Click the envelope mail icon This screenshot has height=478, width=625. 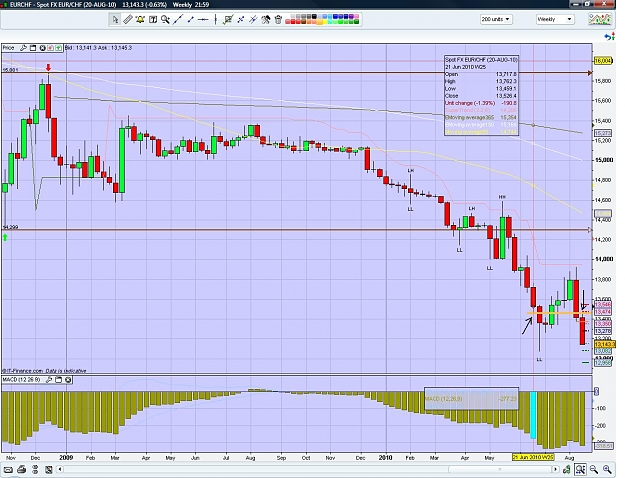pyautogui.click(x=8, y=470)
